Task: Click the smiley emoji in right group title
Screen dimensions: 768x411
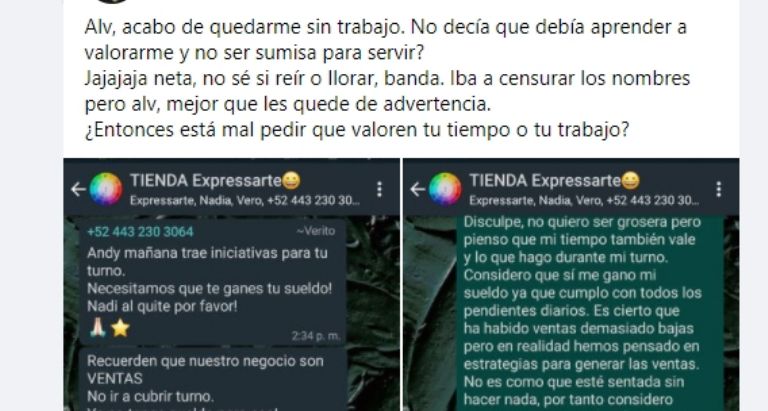Action: point(630,181)
